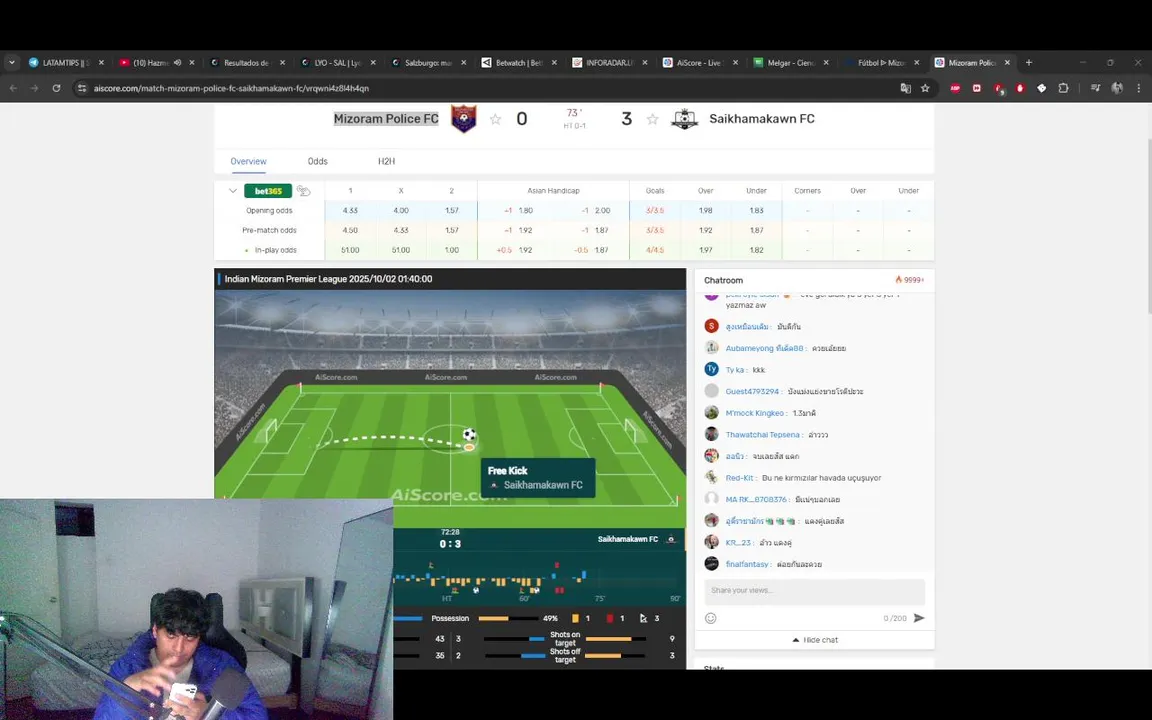Open the tab search dropdown chevron

click(x=12, y=62)
